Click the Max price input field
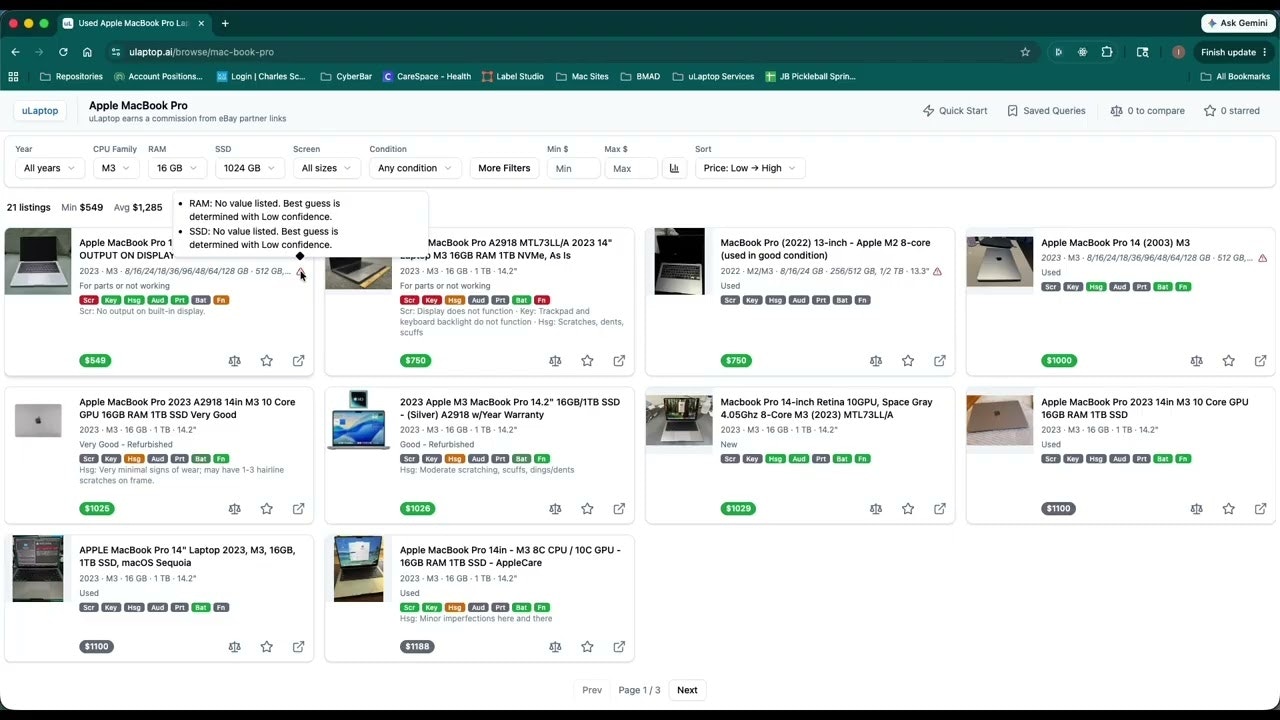Screen dimensions: 1280x720 tap(631, 168)
